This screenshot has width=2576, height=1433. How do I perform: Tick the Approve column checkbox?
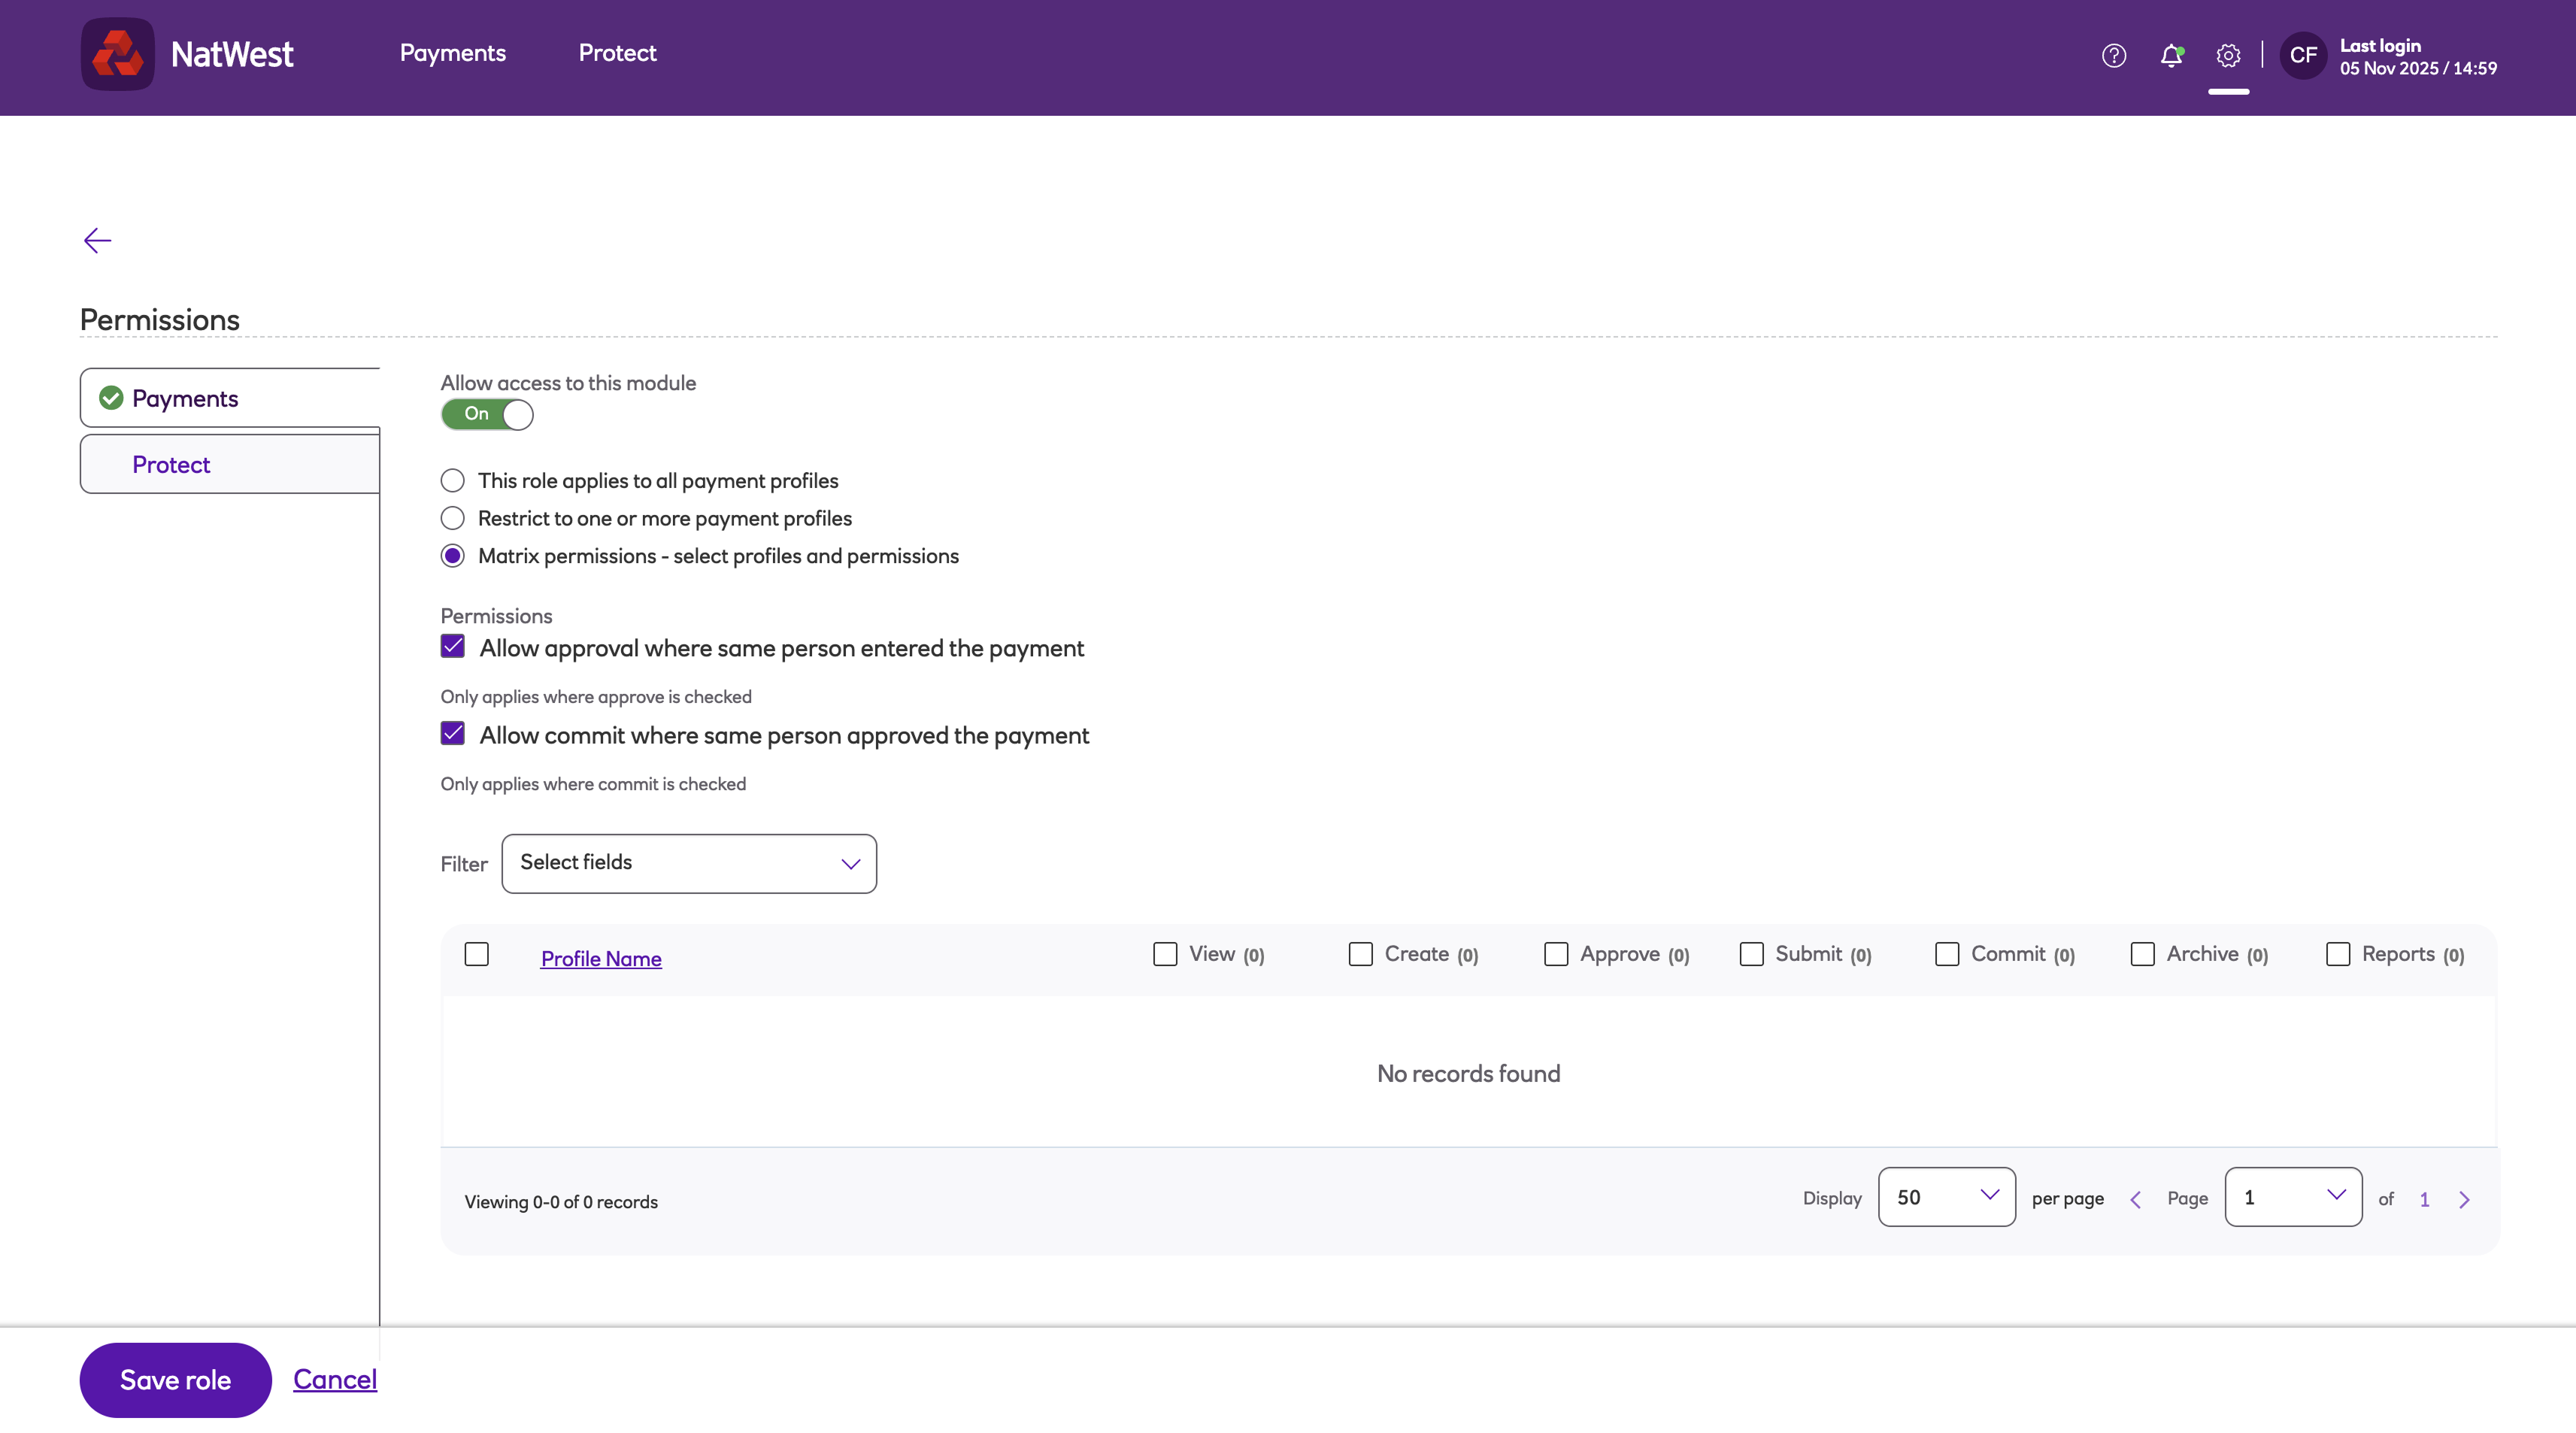1556,954
